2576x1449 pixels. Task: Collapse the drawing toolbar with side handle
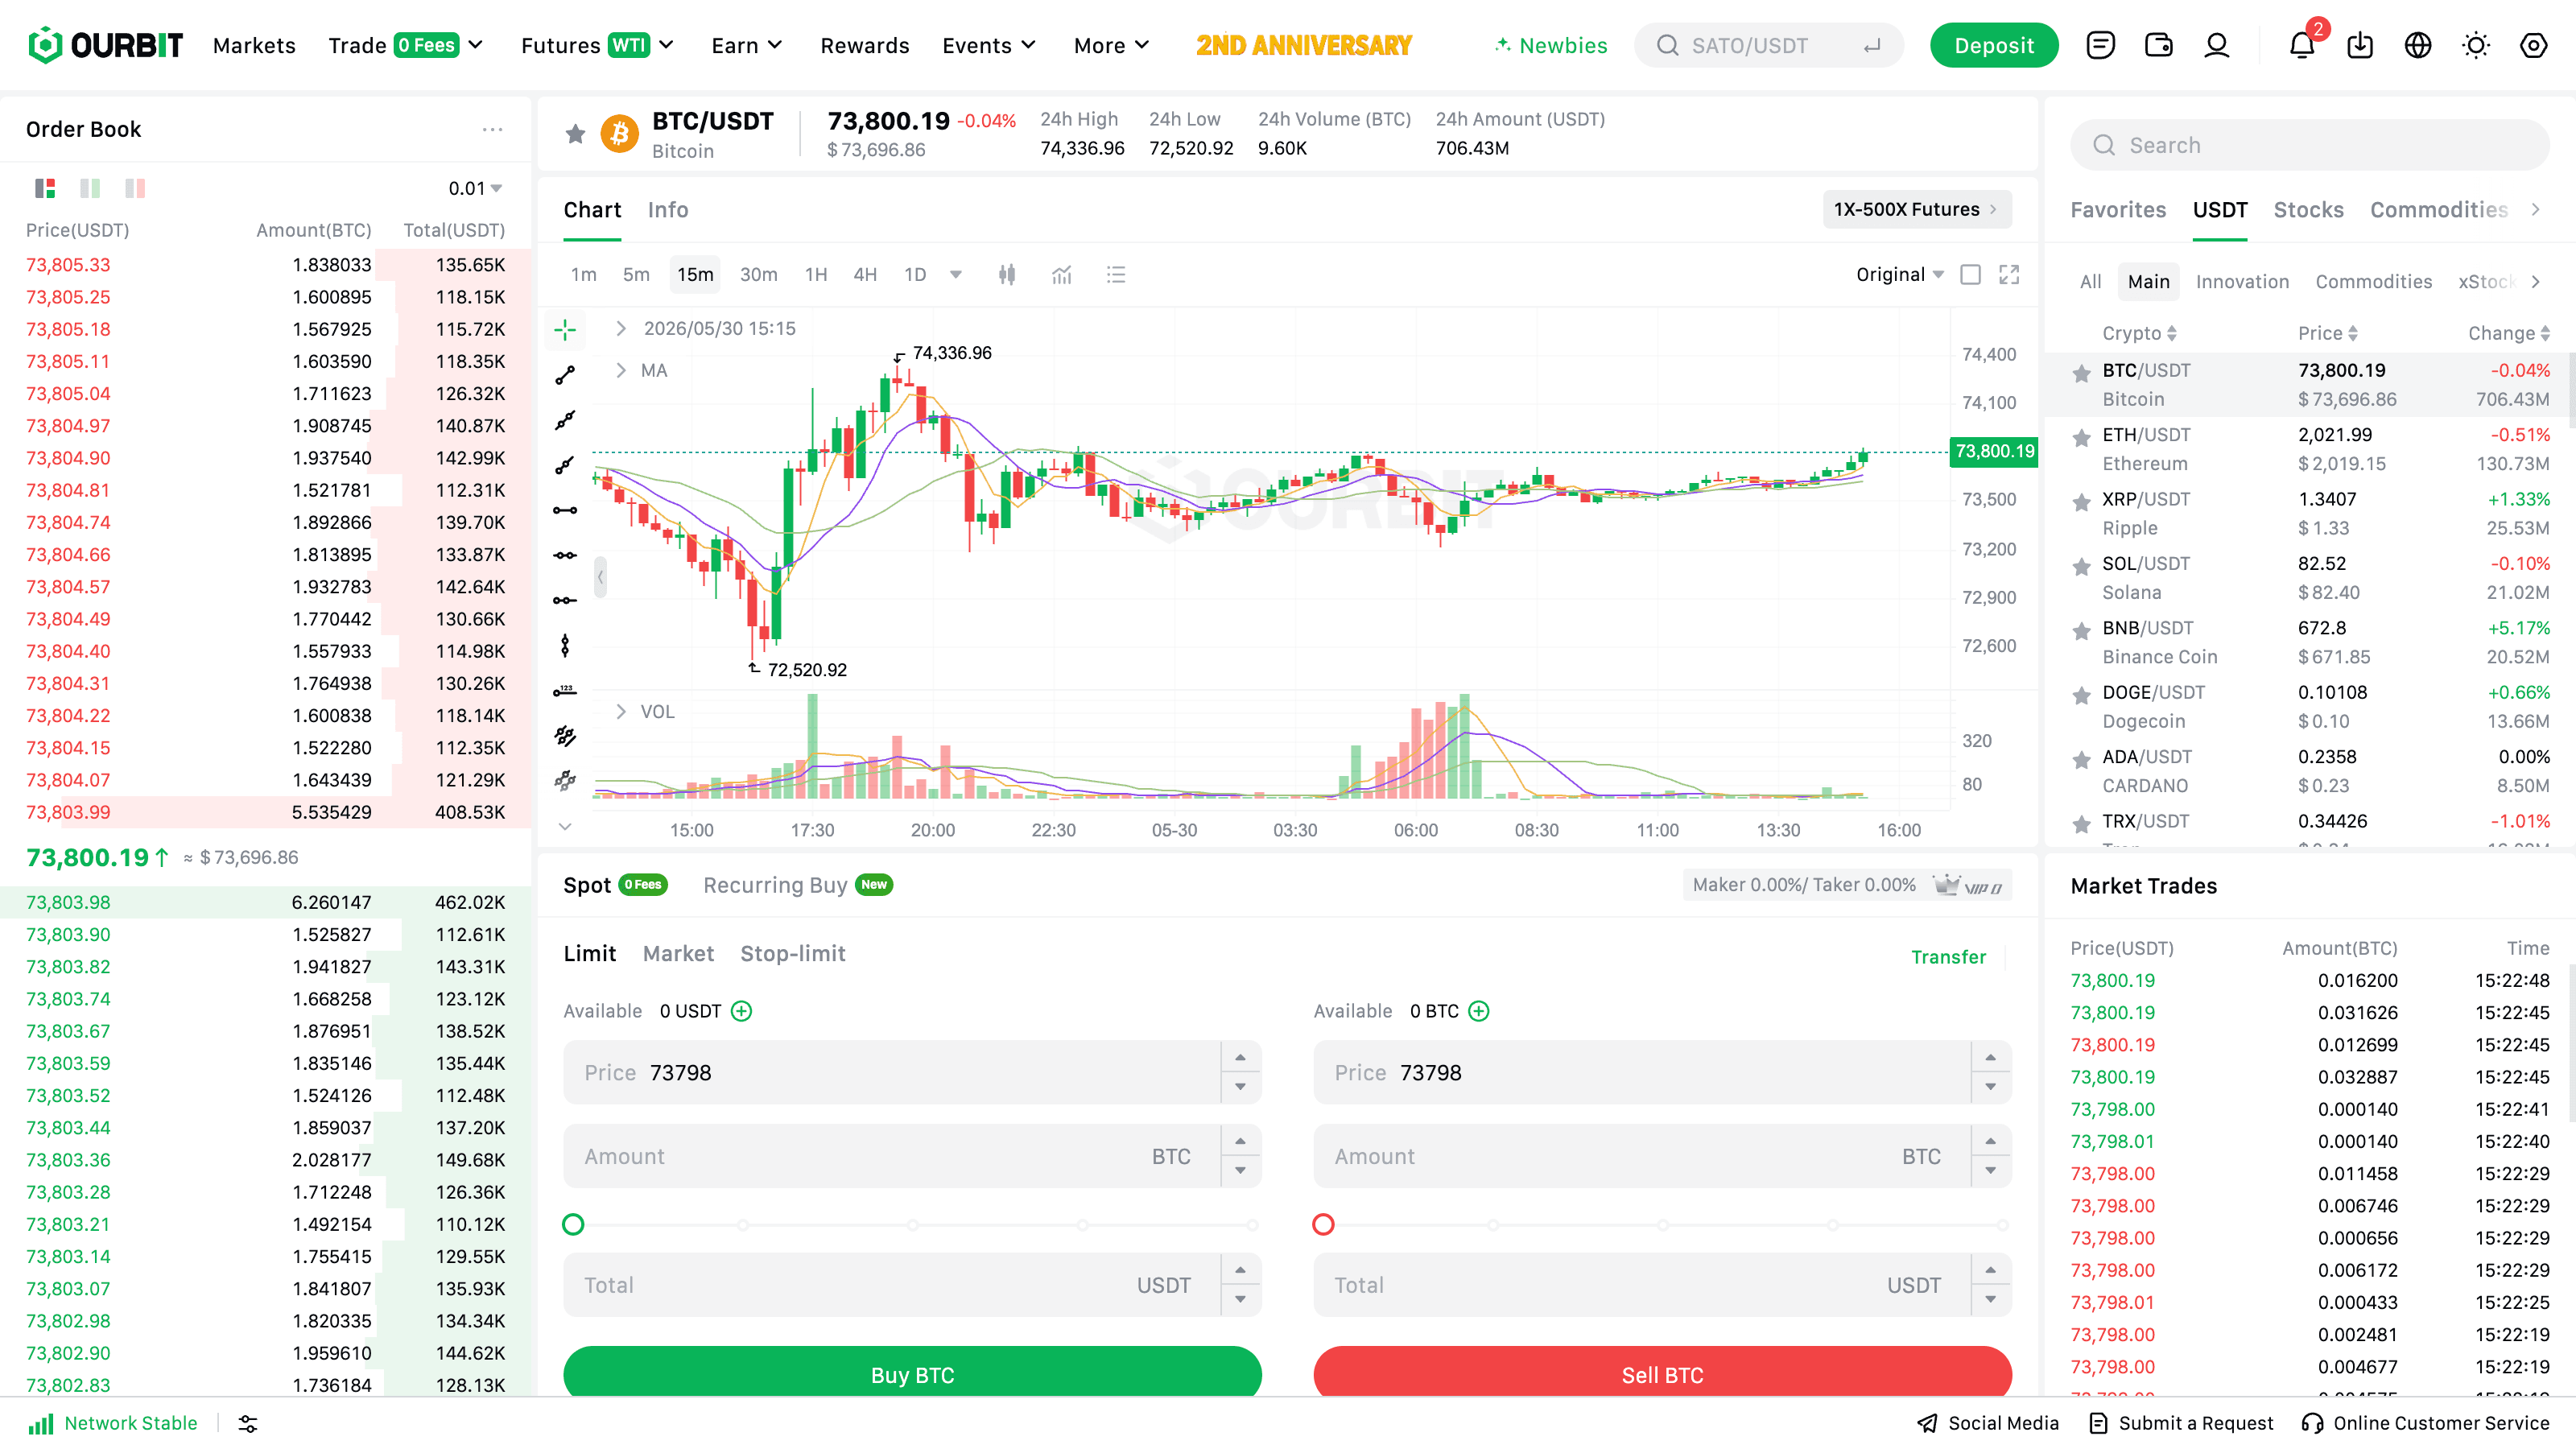pyautogui.click(x=600, y=577)
